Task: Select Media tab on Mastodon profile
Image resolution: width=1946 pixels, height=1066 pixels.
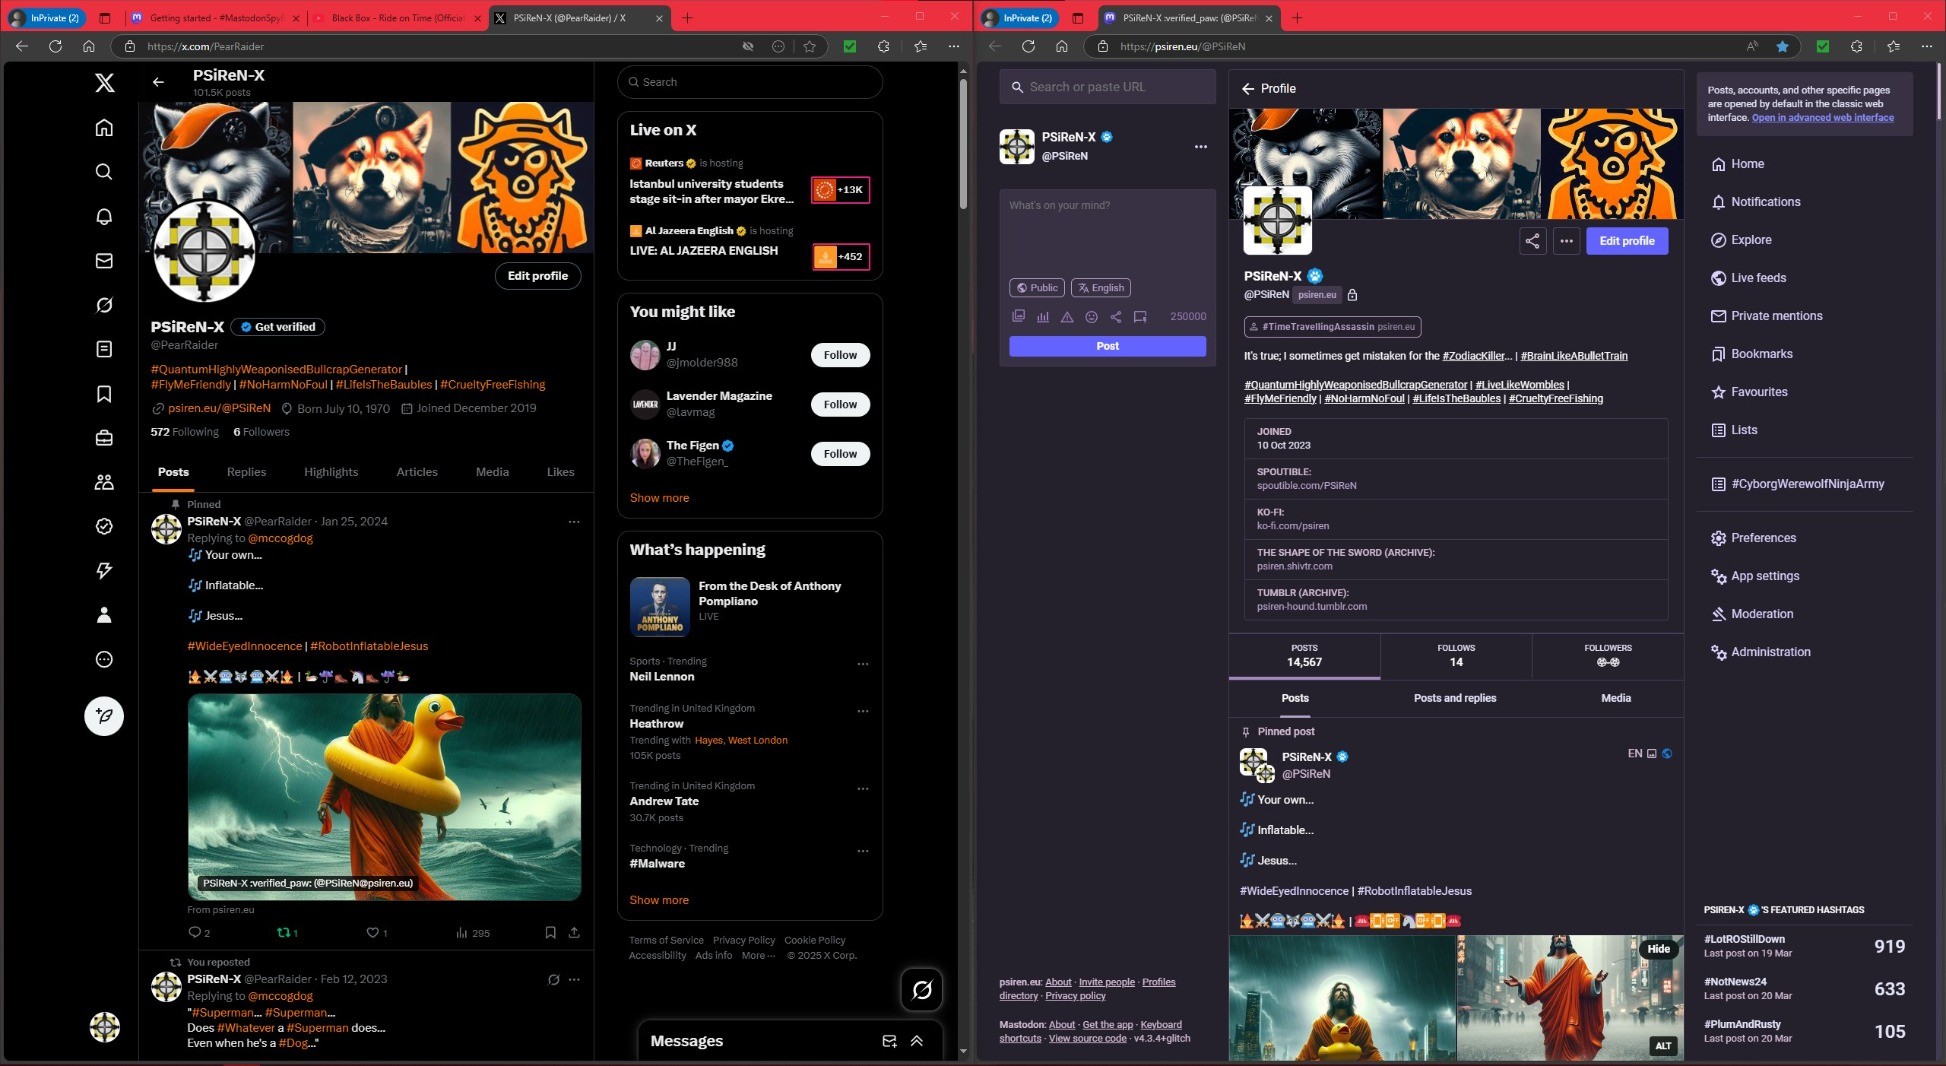Action: coord(1615,699)
